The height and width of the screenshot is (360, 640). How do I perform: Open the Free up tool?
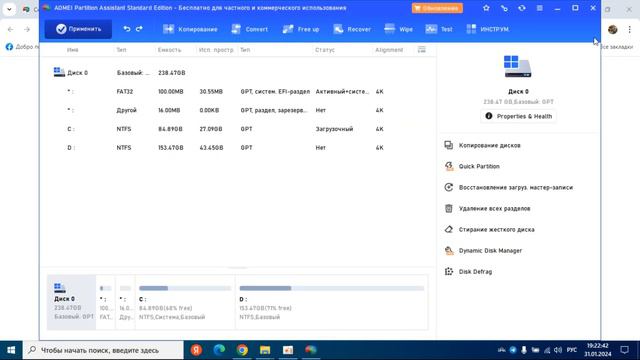(301, 29)
